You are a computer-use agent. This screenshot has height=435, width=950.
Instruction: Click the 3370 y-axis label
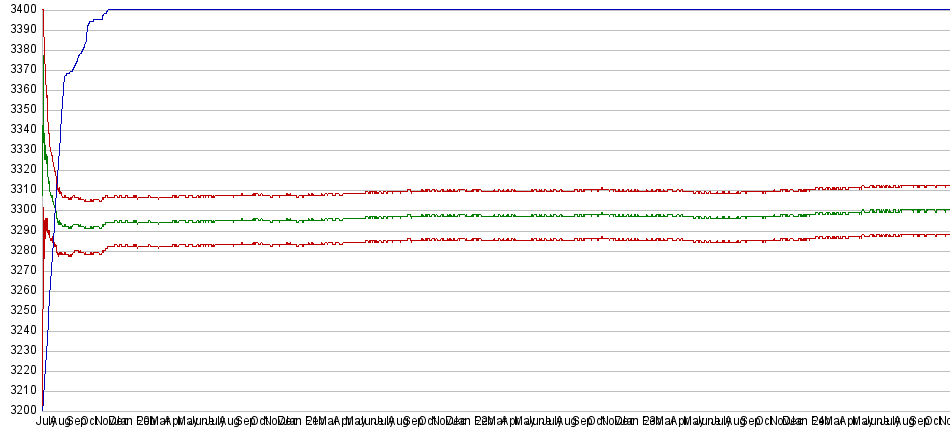pyautogui.click(x=20, y=70)
